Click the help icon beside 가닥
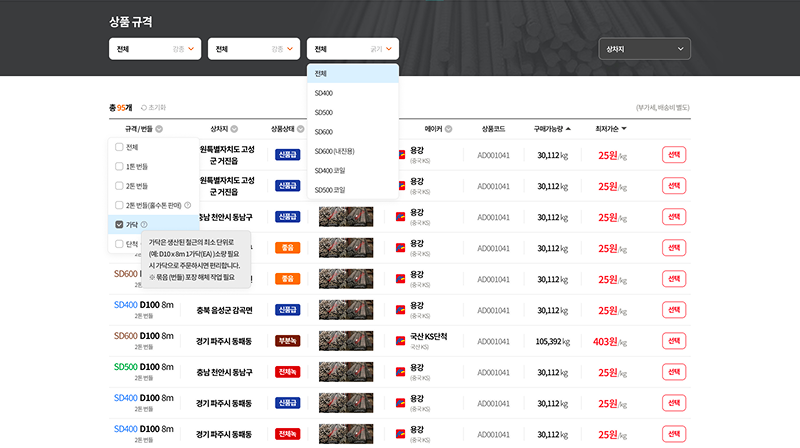Viewport: 800px width, 448px height. pyautogui.click(x=144, y=224)
